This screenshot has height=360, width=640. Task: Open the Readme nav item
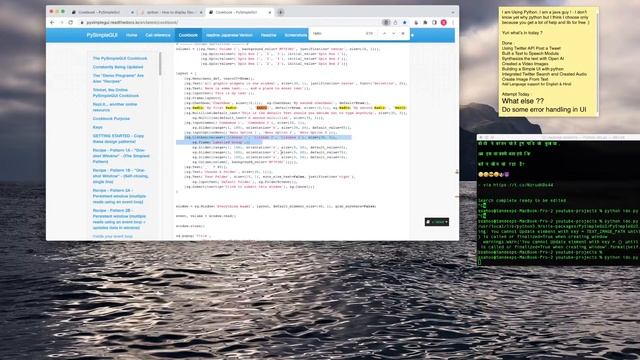(269, 35)
